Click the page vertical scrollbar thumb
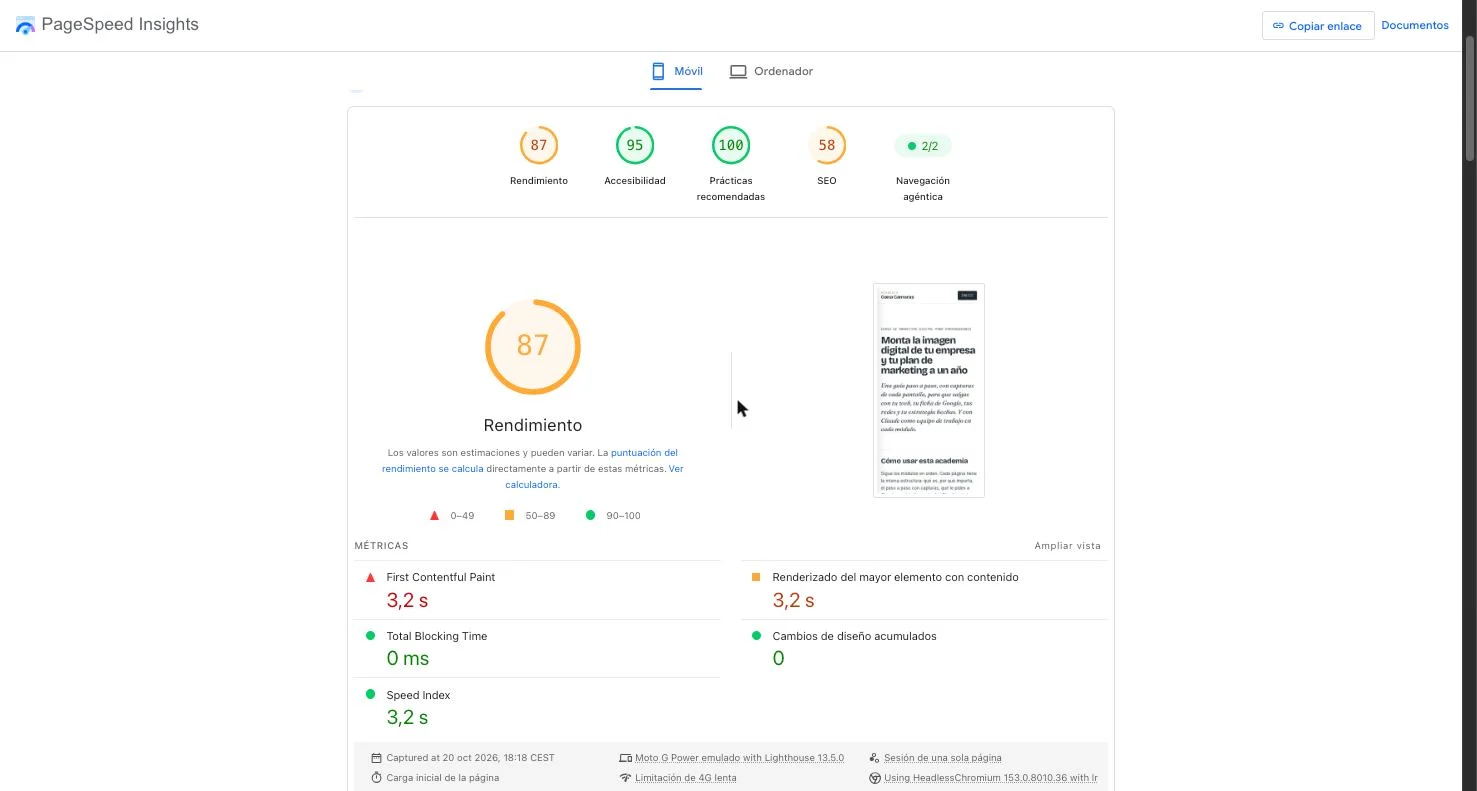The image size is (1477, 791). click(1470, 98)
